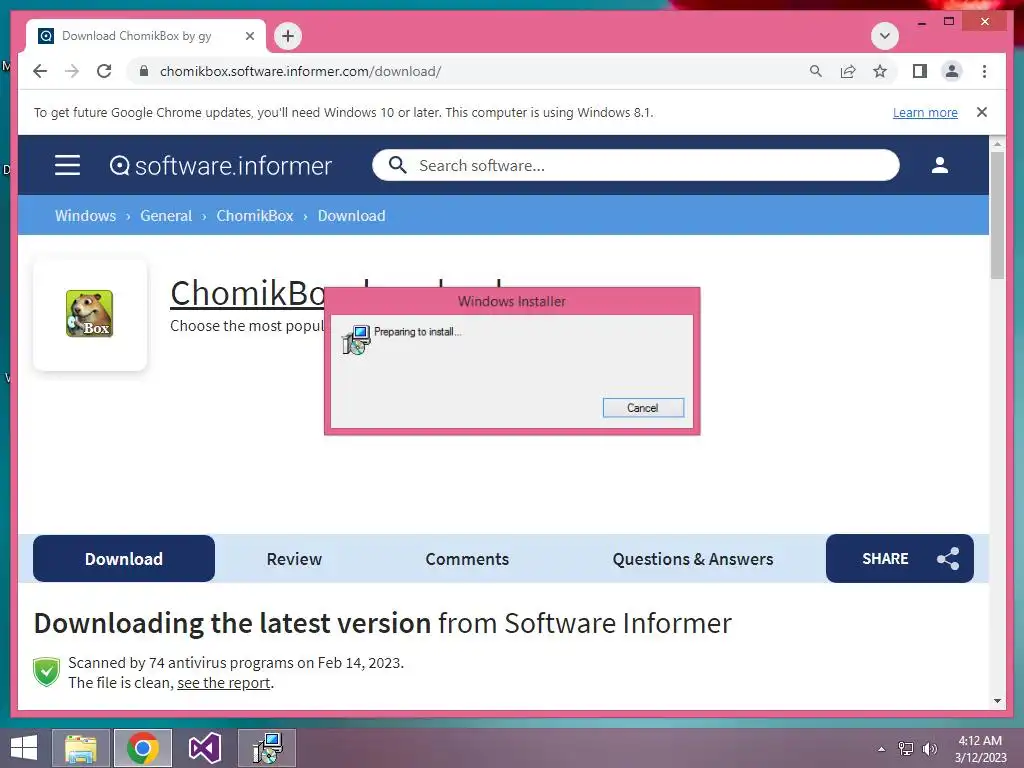1024x768 pixels.
Task: Go to the Windows breadcrumb
Action: pyautogui.click(x=86, y=216)
